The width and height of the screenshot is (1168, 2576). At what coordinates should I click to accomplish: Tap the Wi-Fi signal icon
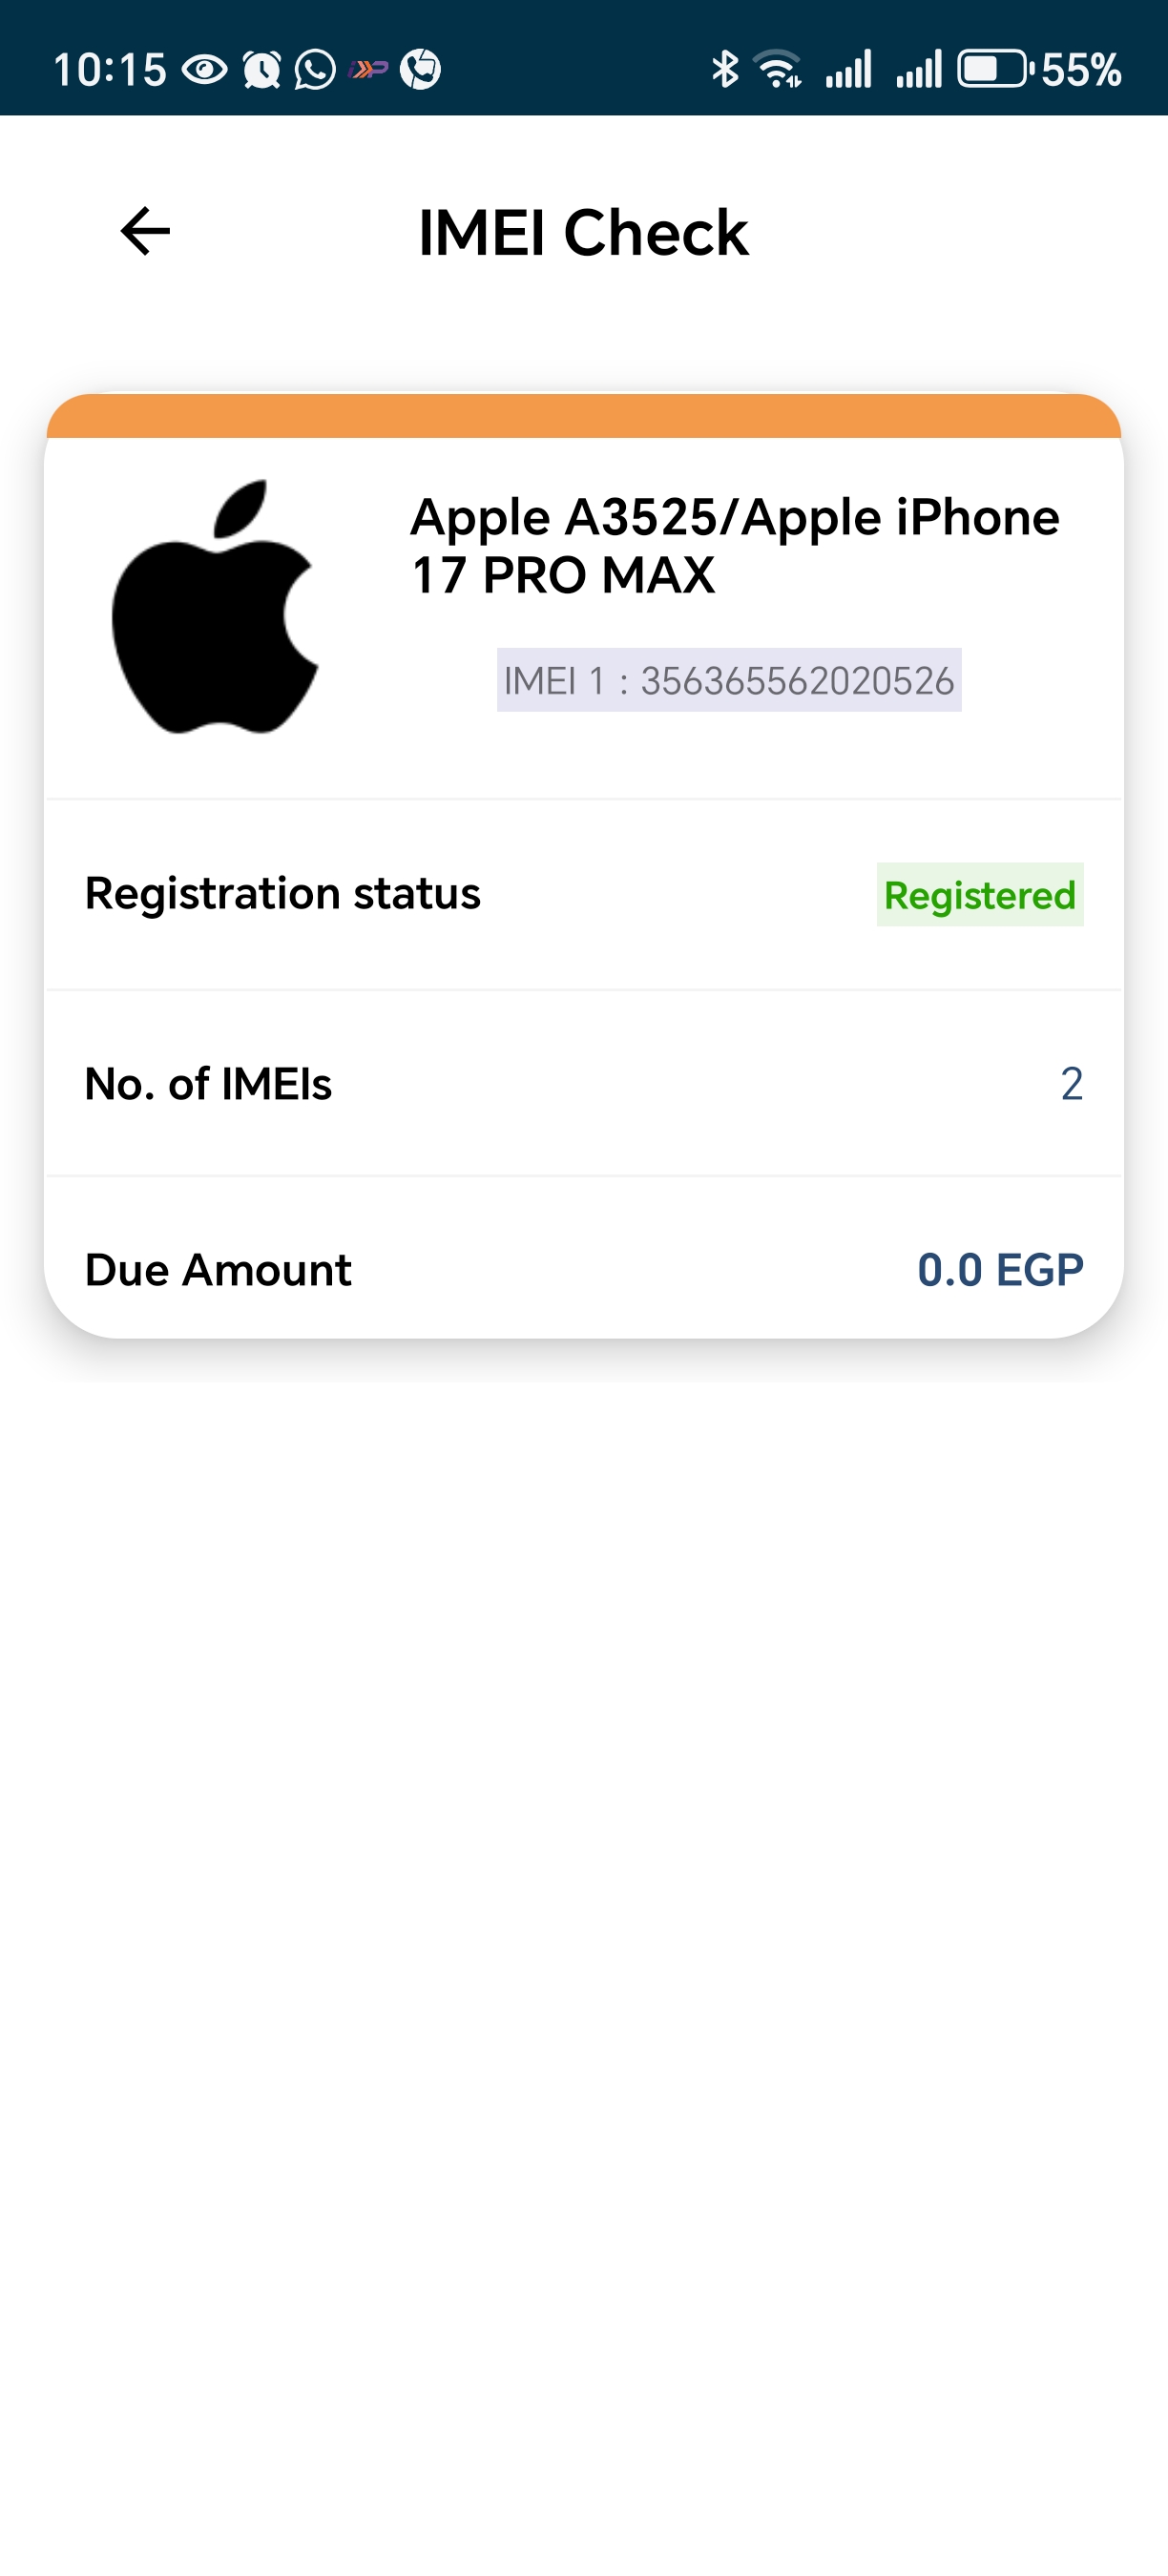coord(779,69)
